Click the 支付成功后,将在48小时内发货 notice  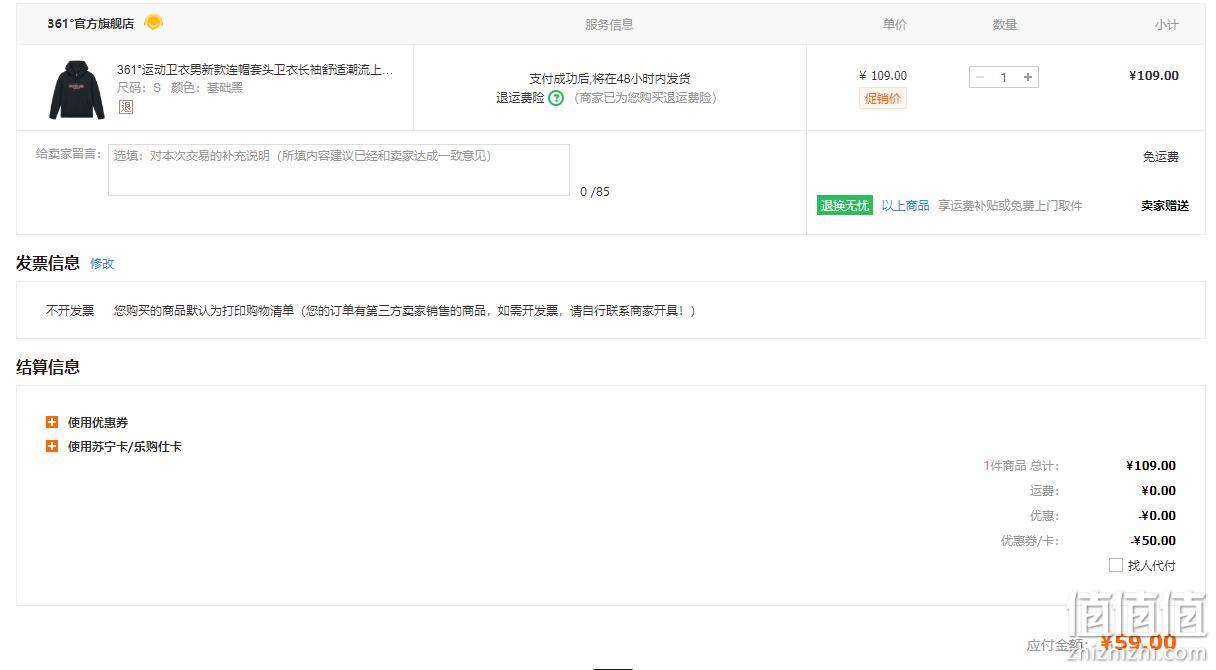tap(610, 78)
